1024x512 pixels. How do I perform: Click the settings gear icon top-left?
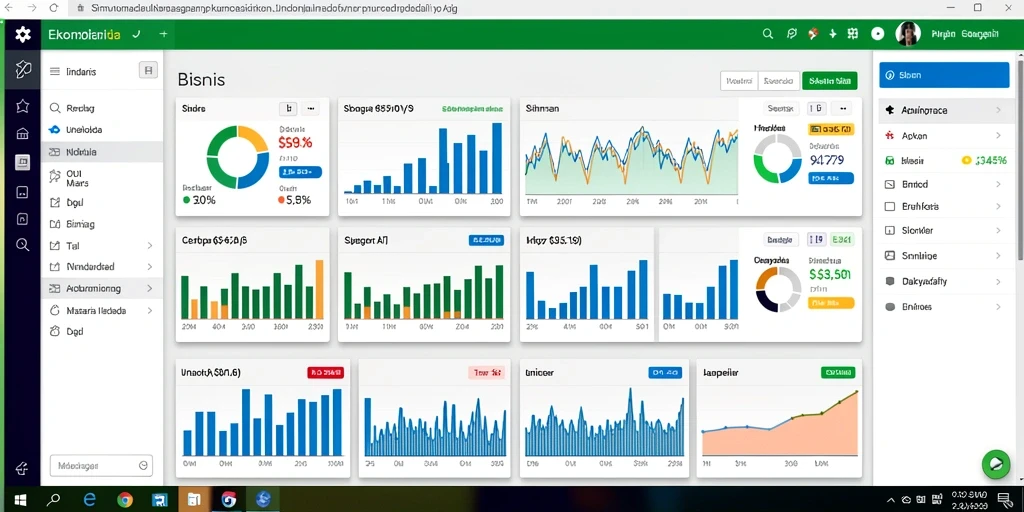(x=23, y=35)
